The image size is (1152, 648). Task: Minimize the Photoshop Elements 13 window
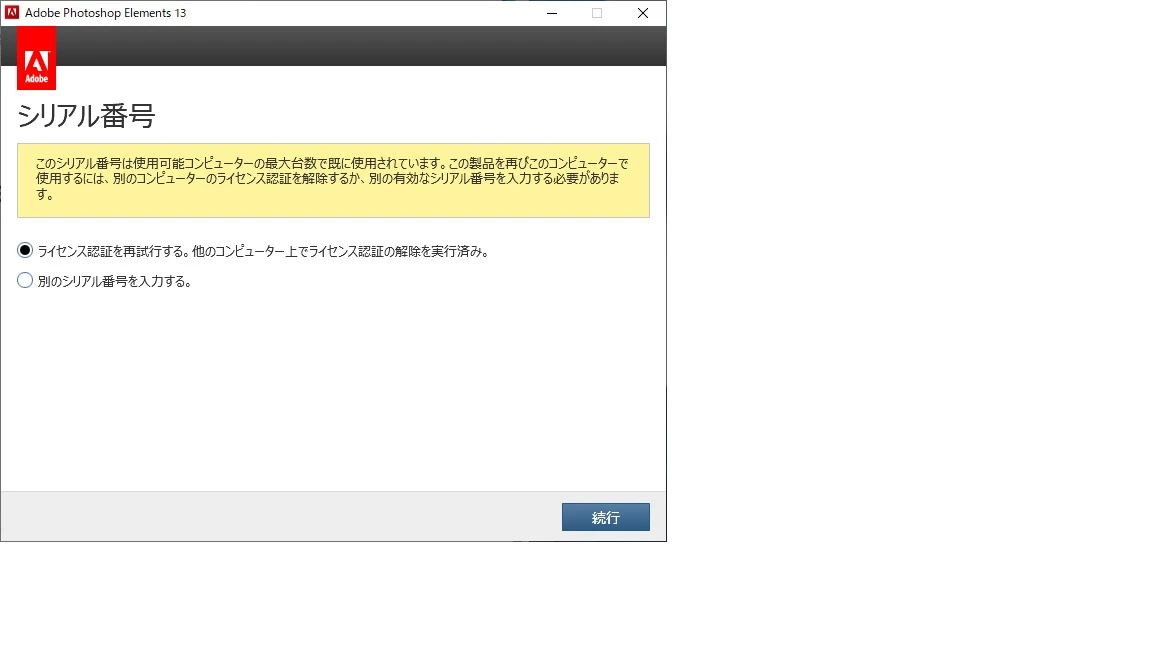[552, 13]
